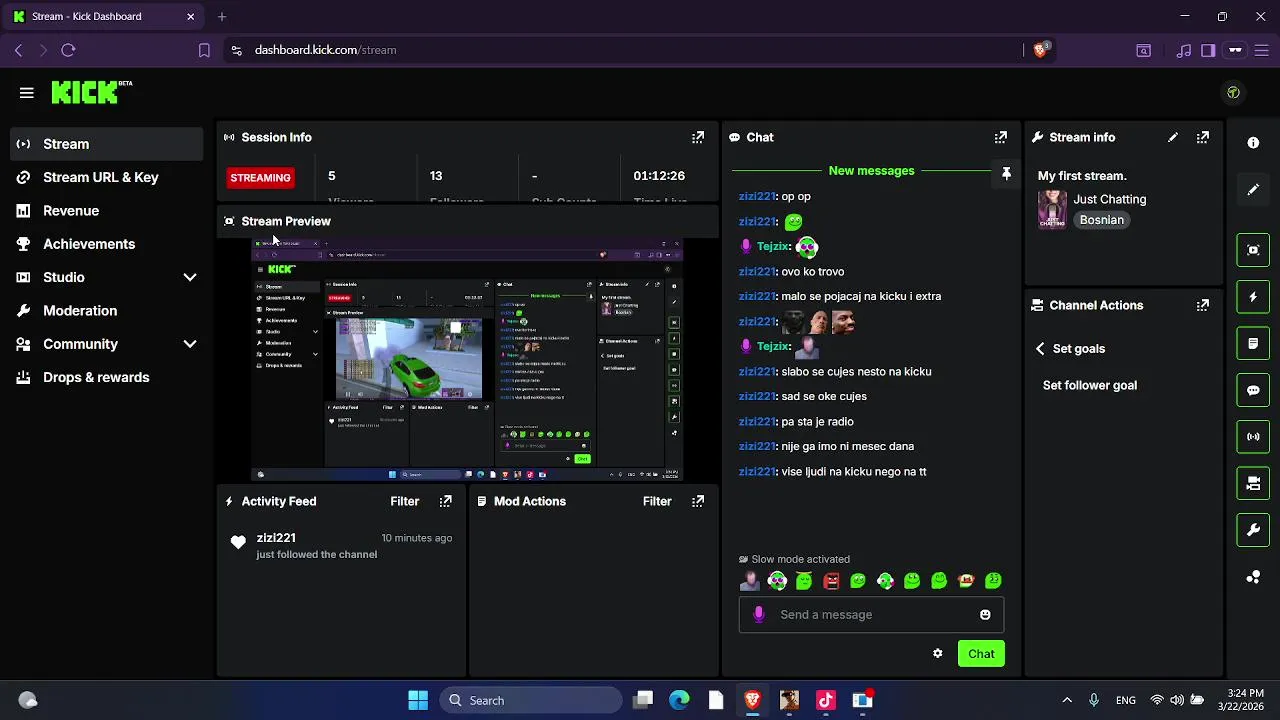Click the Just Chatting category thumbnail
Viewport: 1280px width, 720px height.
point(1052,209)
